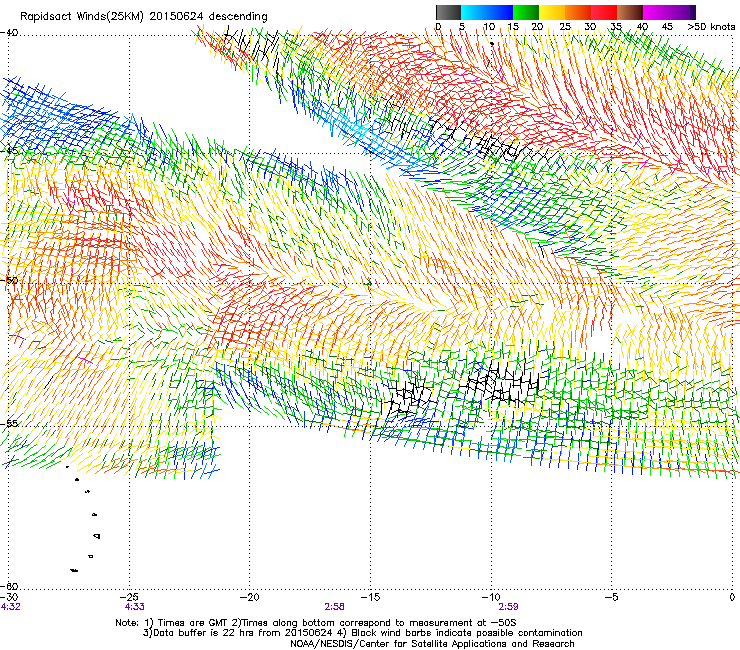Screen dimensions: 740x650
Task: Select the '-45' latitude axis label
Action: pyautogui.click(x=10, y=151)
